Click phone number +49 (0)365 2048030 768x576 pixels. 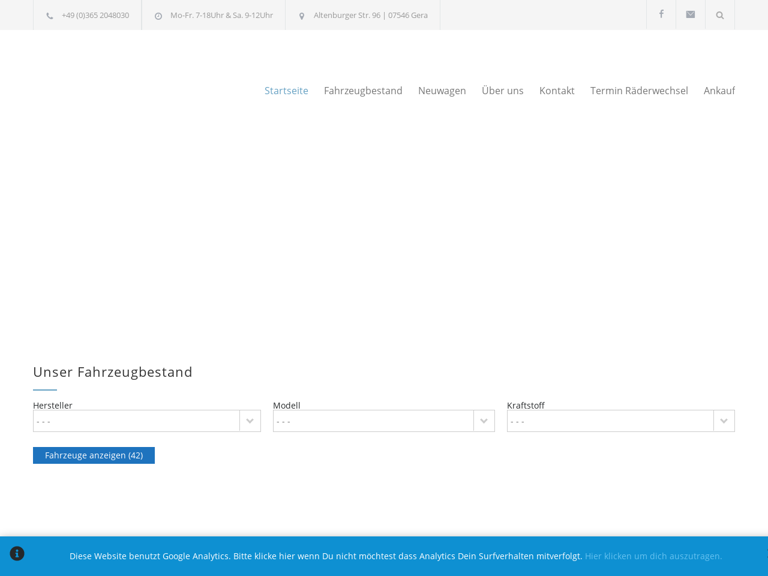coord(96,15)
